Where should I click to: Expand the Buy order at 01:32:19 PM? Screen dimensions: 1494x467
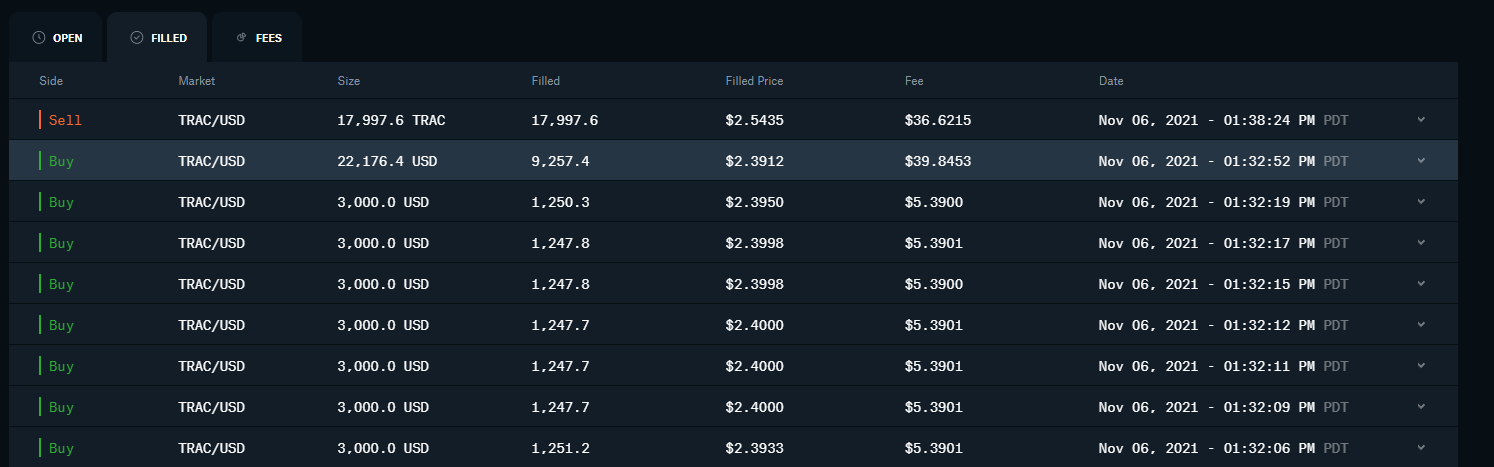click(1421, 202)
